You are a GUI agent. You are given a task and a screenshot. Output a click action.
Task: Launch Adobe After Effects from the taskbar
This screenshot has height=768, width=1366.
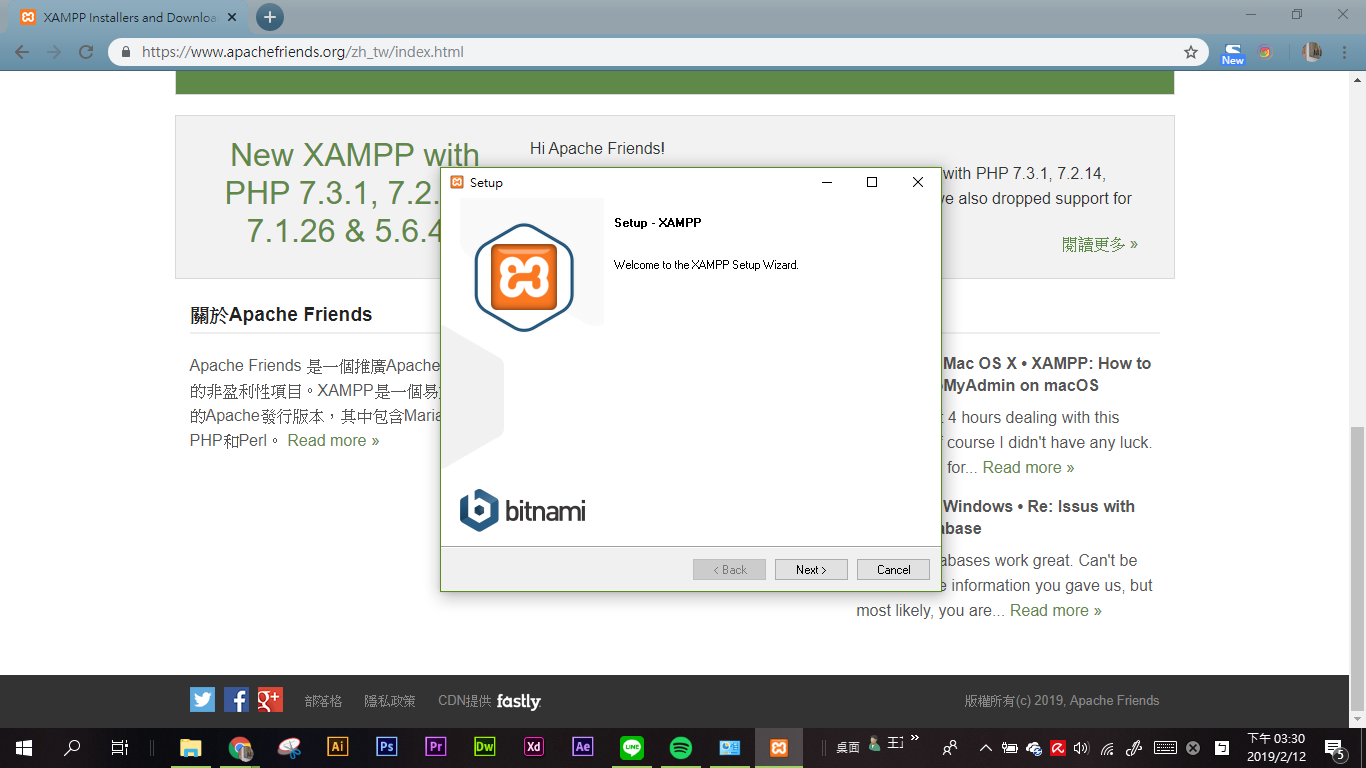[583, 747]
